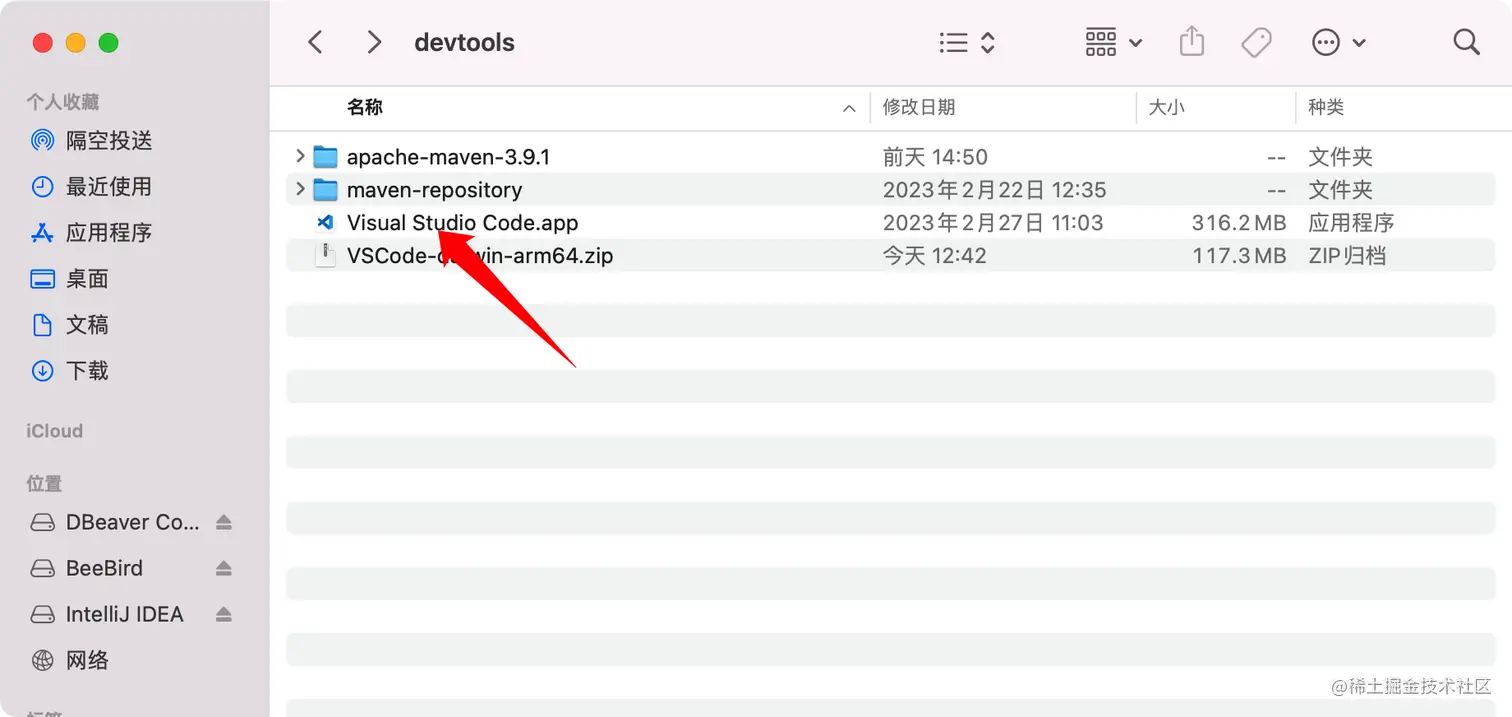Viewport: 1512px width, 717px height.
Task: Select the Visual Studio Code.app file
Action: tap(462, 222)
